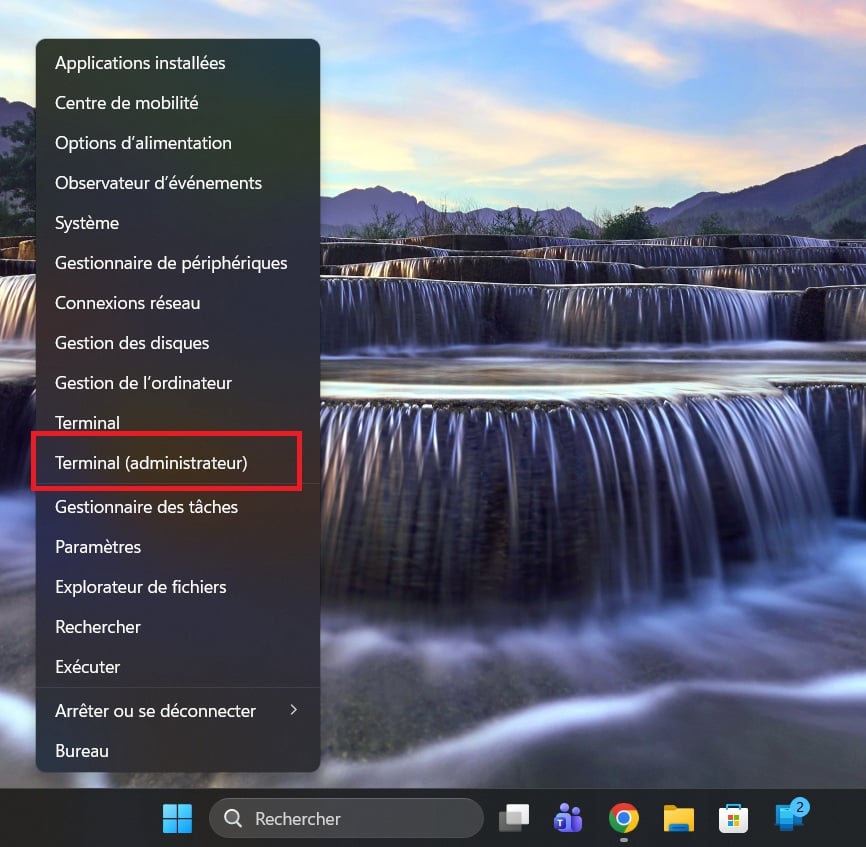Screen dimensions: 866x847
Task: Open Terminal (administrateur)
Action: click(152, 462)
